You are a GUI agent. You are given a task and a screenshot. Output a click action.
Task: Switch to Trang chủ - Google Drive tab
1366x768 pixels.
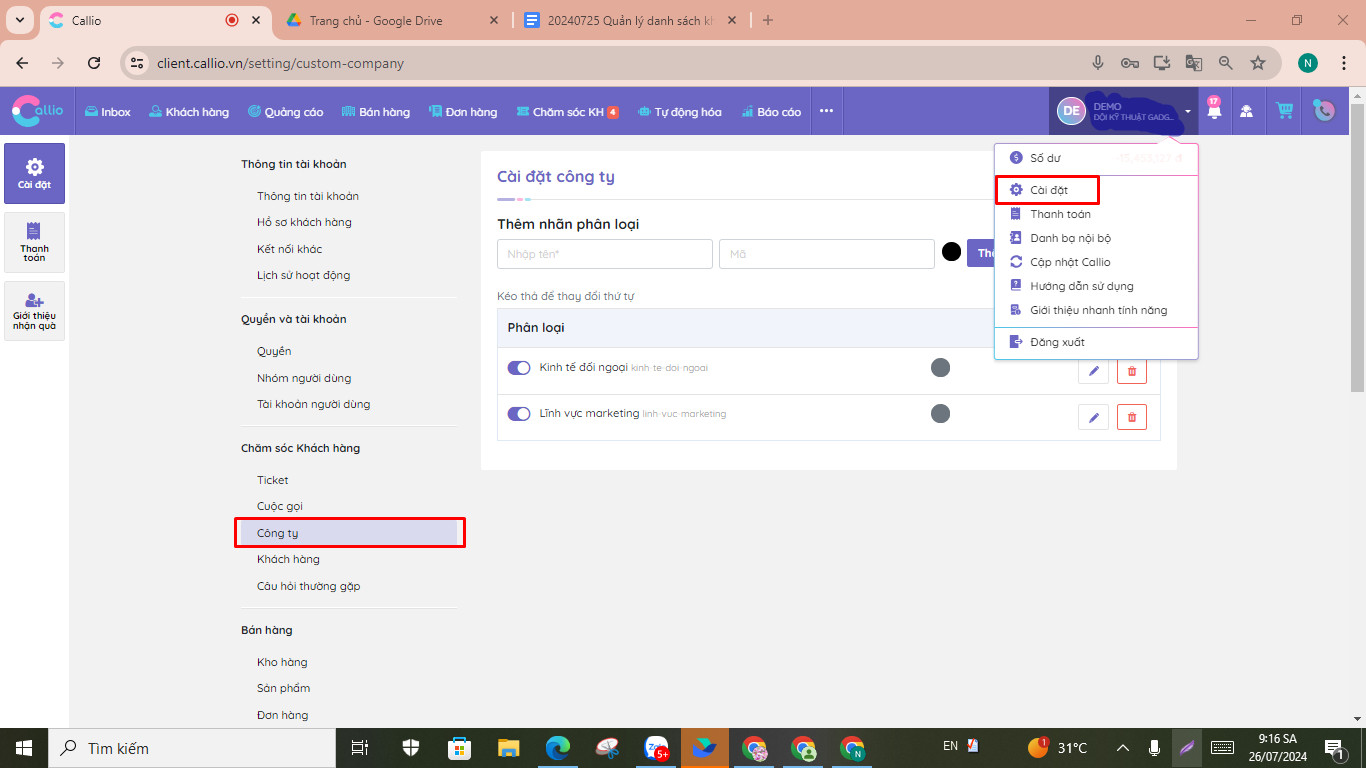[393, 20]
